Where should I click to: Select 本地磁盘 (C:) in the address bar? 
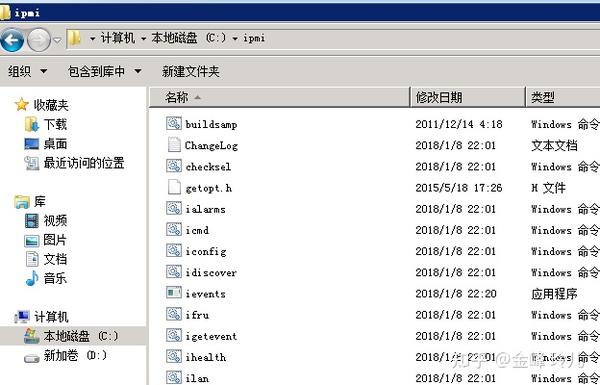click(x=188, y=38)
